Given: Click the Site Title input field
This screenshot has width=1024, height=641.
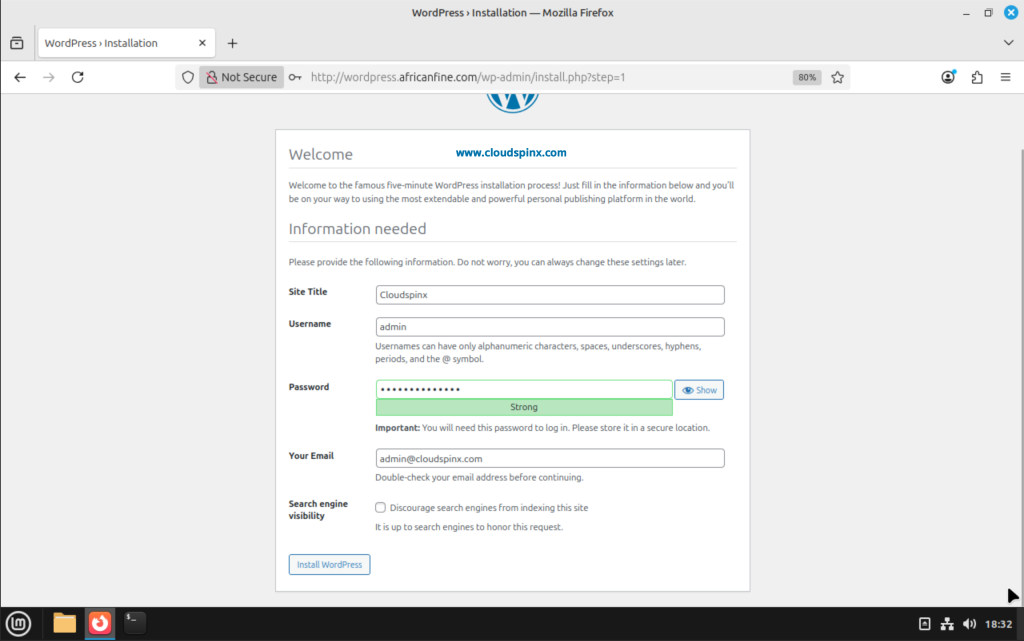Looking at the screenshot, I should point(550,294).
